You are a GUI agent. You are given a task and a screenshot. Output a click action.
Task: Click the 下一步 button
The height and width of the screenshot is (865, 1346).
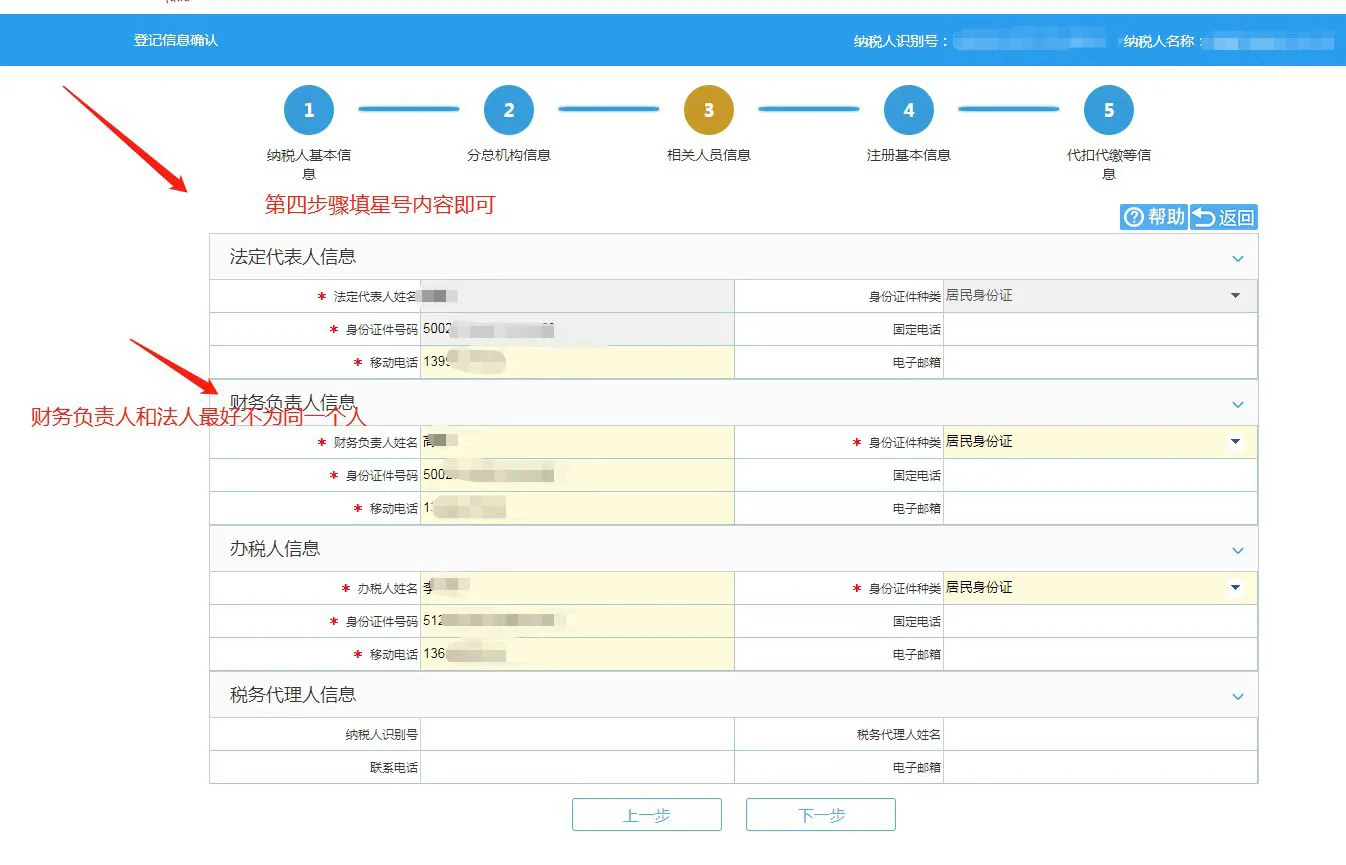pyautogui.click(x=820, y=815)
